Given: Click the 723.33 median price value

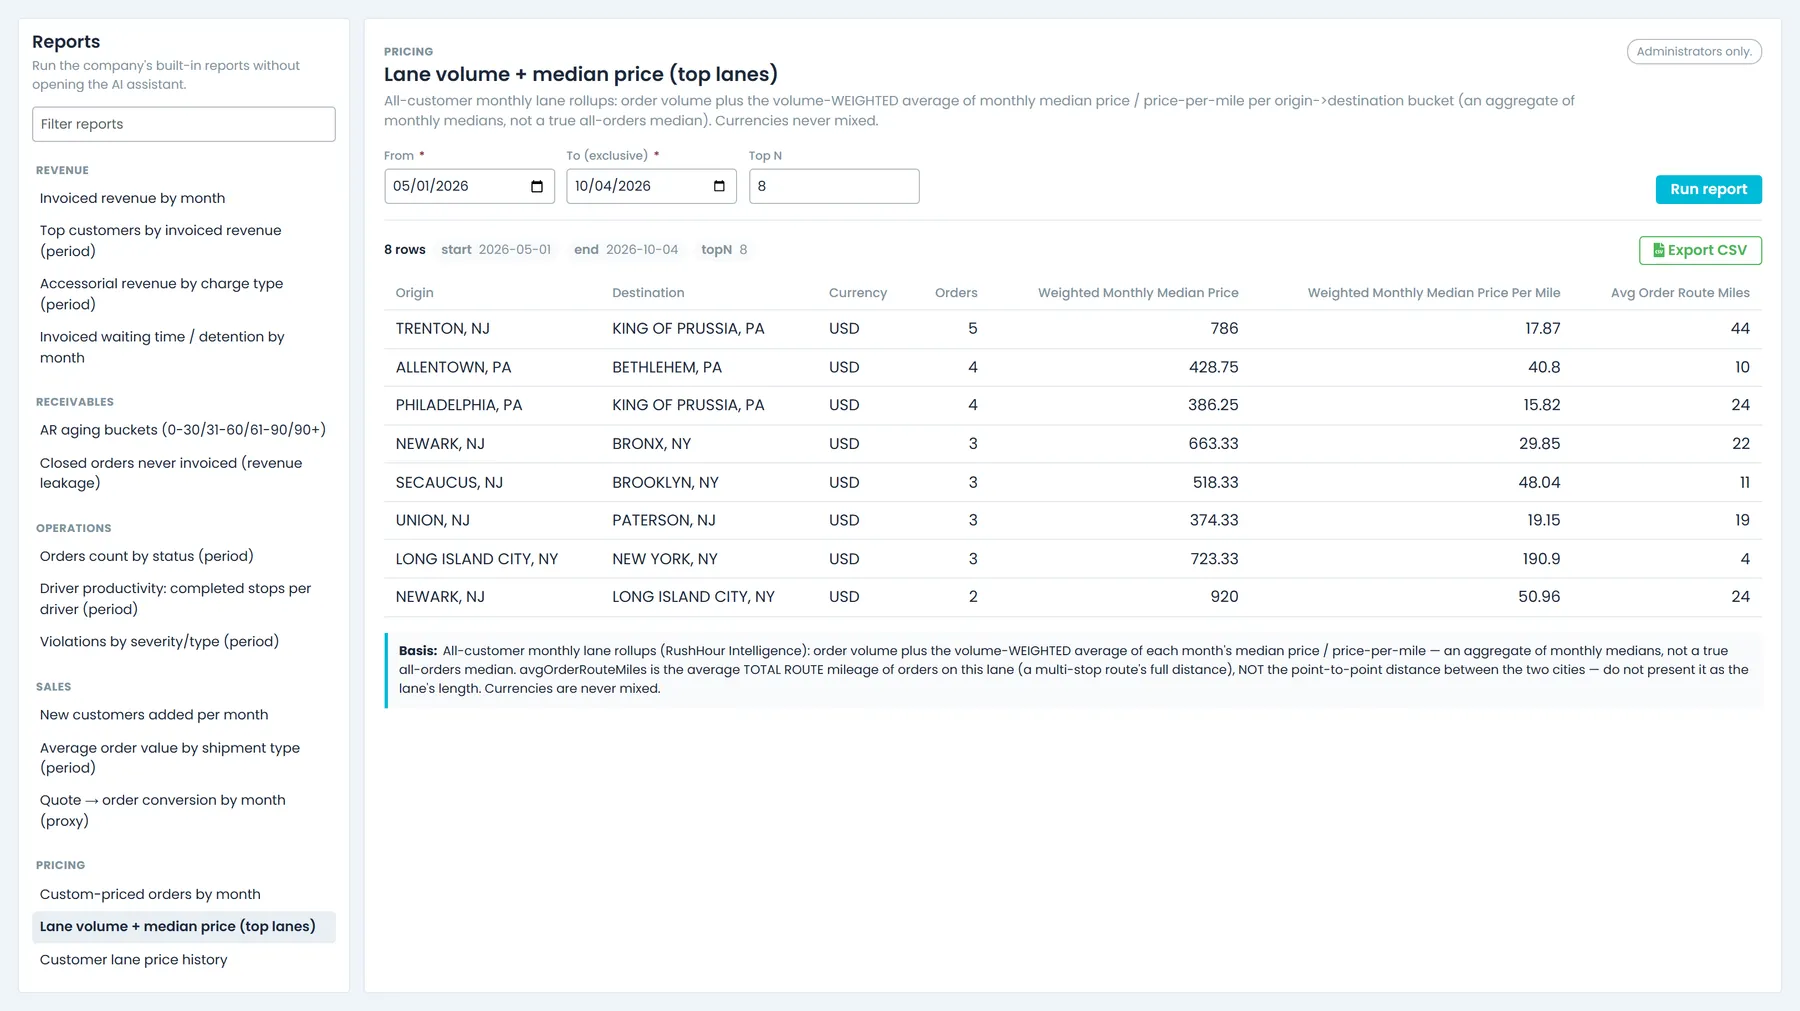Looking at the screenshot, I should (x=1214, y=559).
